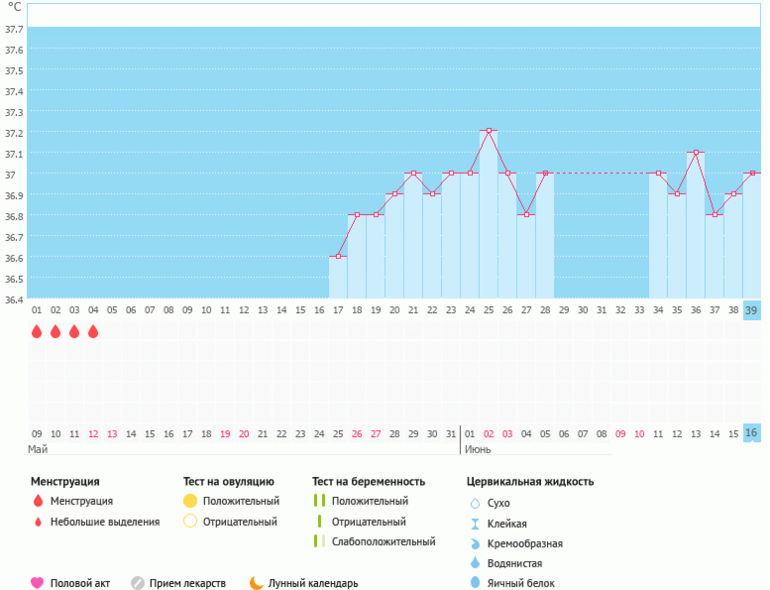Click the grey Прием лекарств pill icon

138,583
